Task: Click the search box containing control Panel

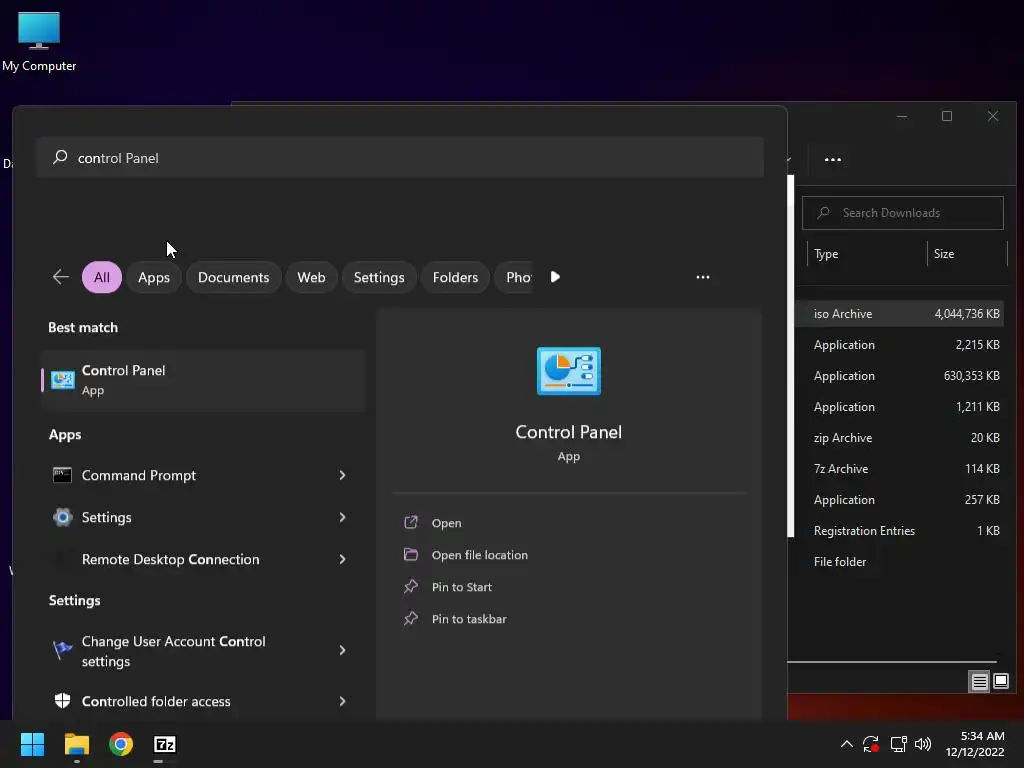Action: (400, 157)
